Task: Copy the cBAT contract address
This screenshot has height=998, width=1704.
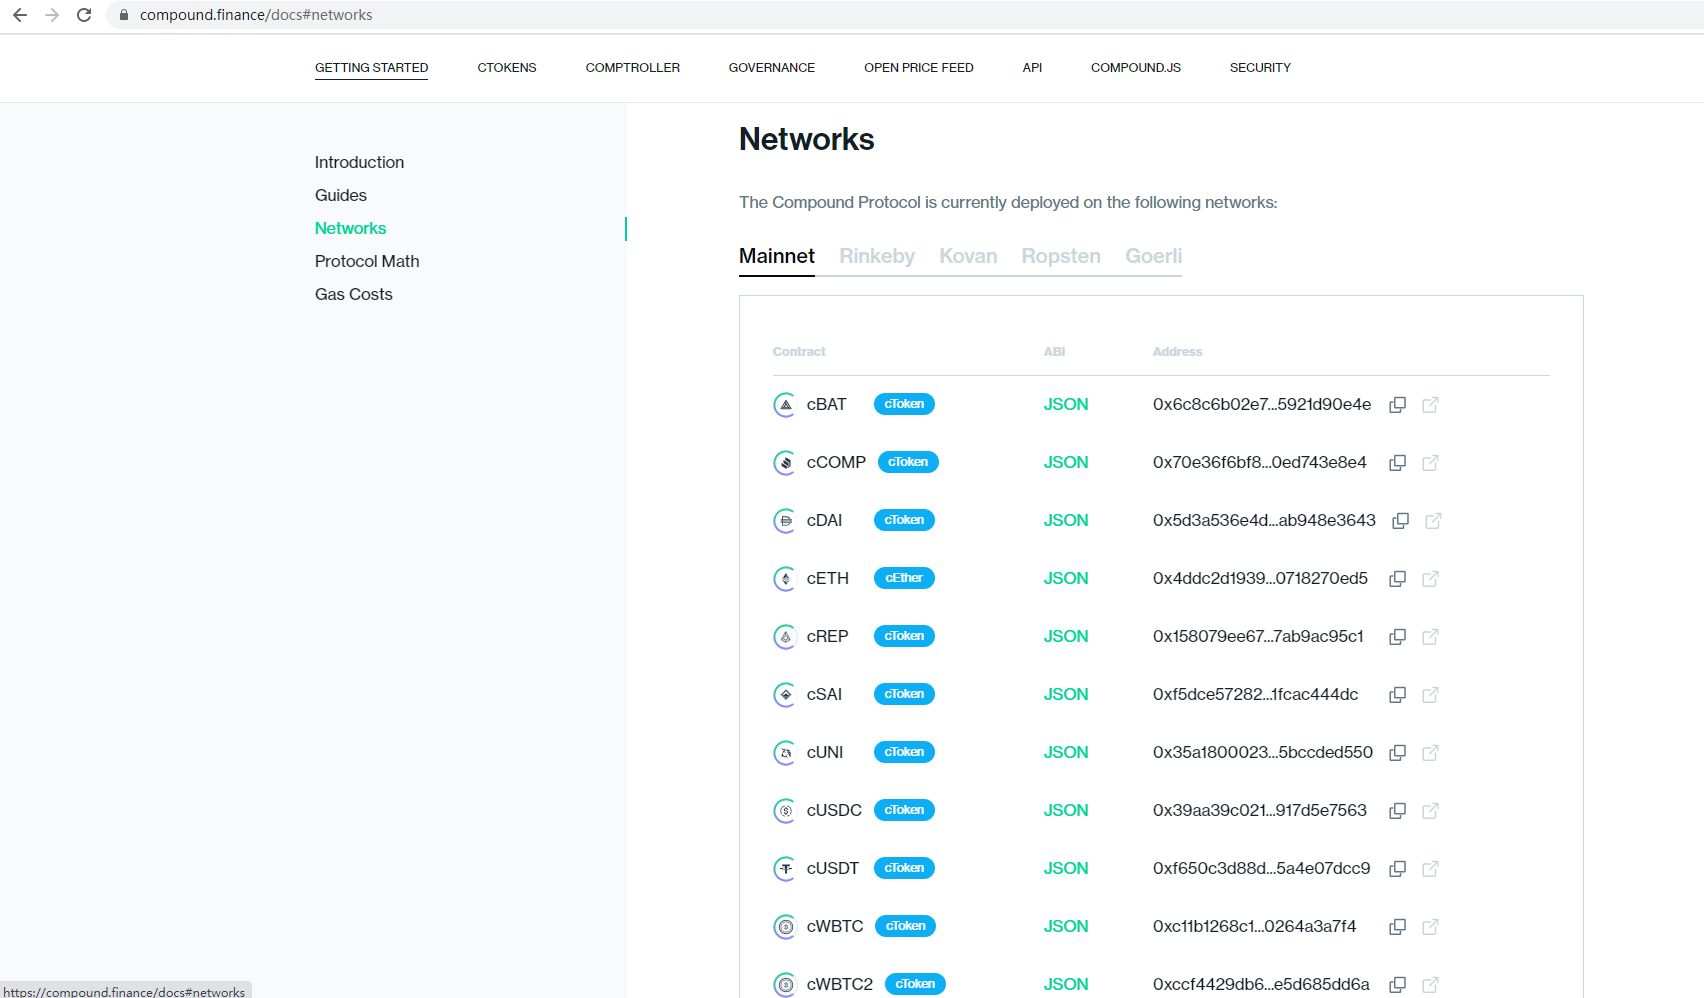Action: pyautogui.click(x=1398, y=405)
